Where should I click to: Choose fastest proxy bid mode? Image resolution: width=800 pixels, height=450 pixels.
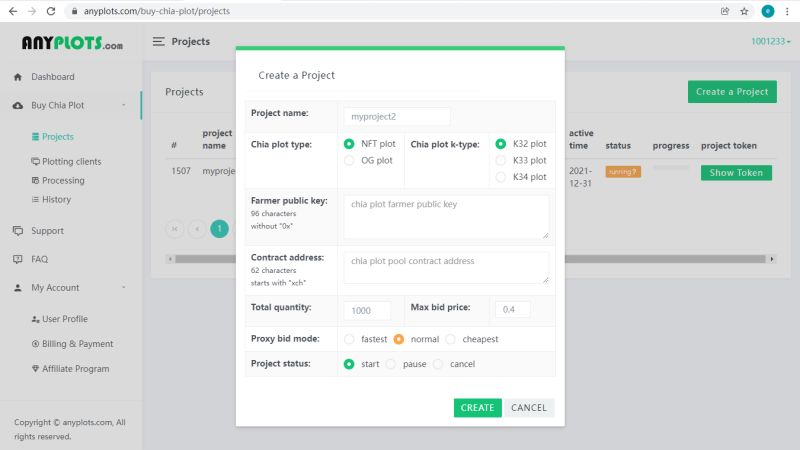click(x=349, y=339)
